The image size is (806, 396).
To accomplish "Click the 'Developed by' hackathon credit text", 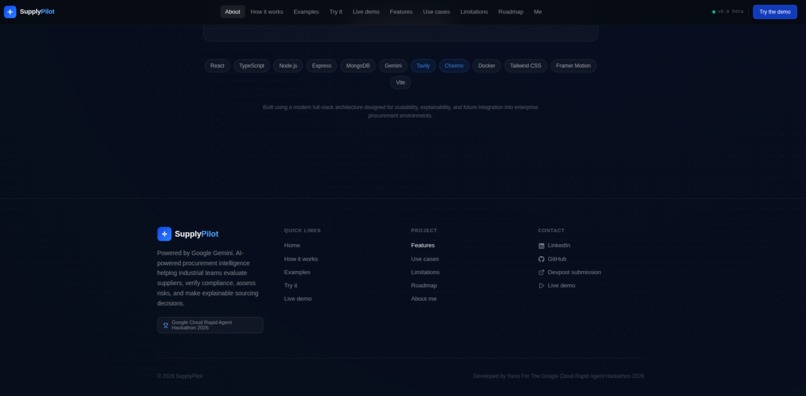I will (x=558, y=376).
